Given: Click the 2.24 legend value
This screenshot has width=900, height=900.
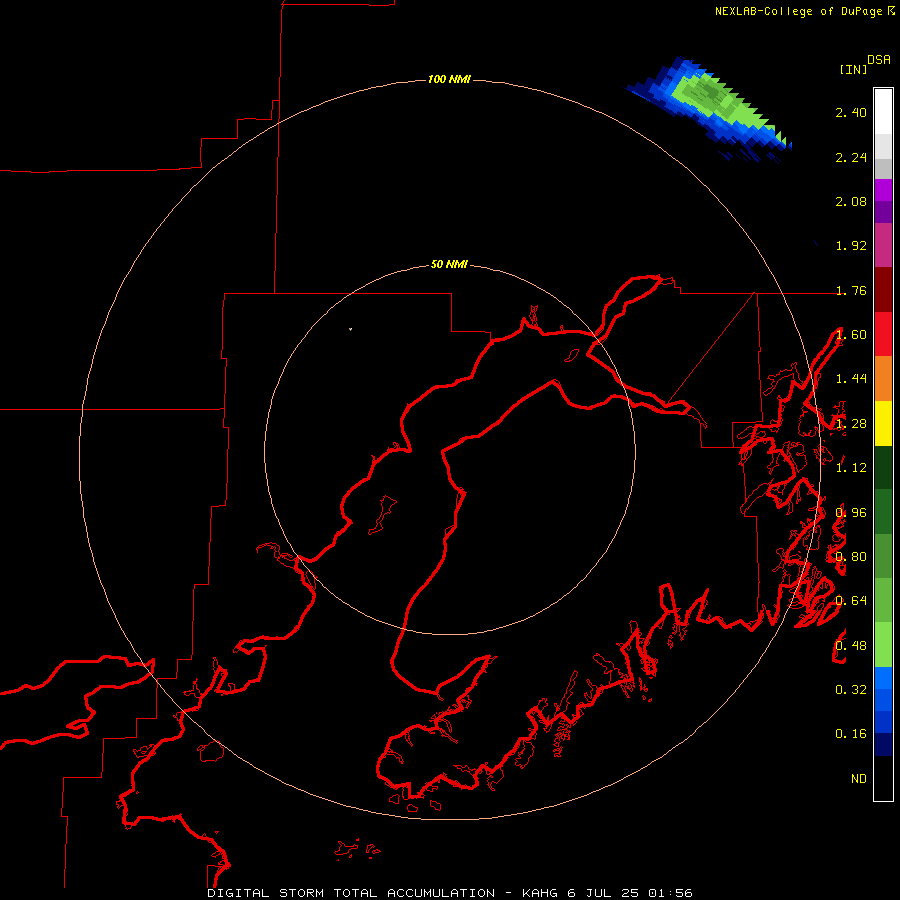Looking at the screenshot, I should point(851,157).
